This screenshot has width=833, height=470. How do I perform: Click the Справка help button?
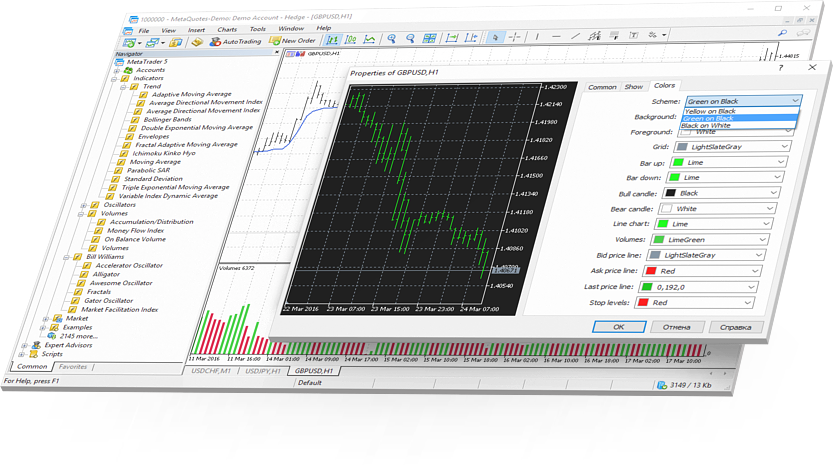click(x=735, y=327)
